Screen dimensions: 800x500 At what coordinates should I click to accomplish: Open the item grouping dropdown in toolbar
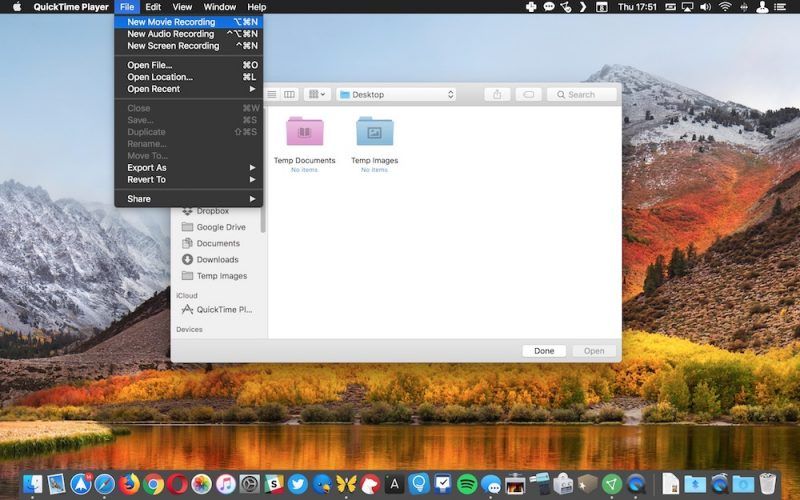click(317, 95)
